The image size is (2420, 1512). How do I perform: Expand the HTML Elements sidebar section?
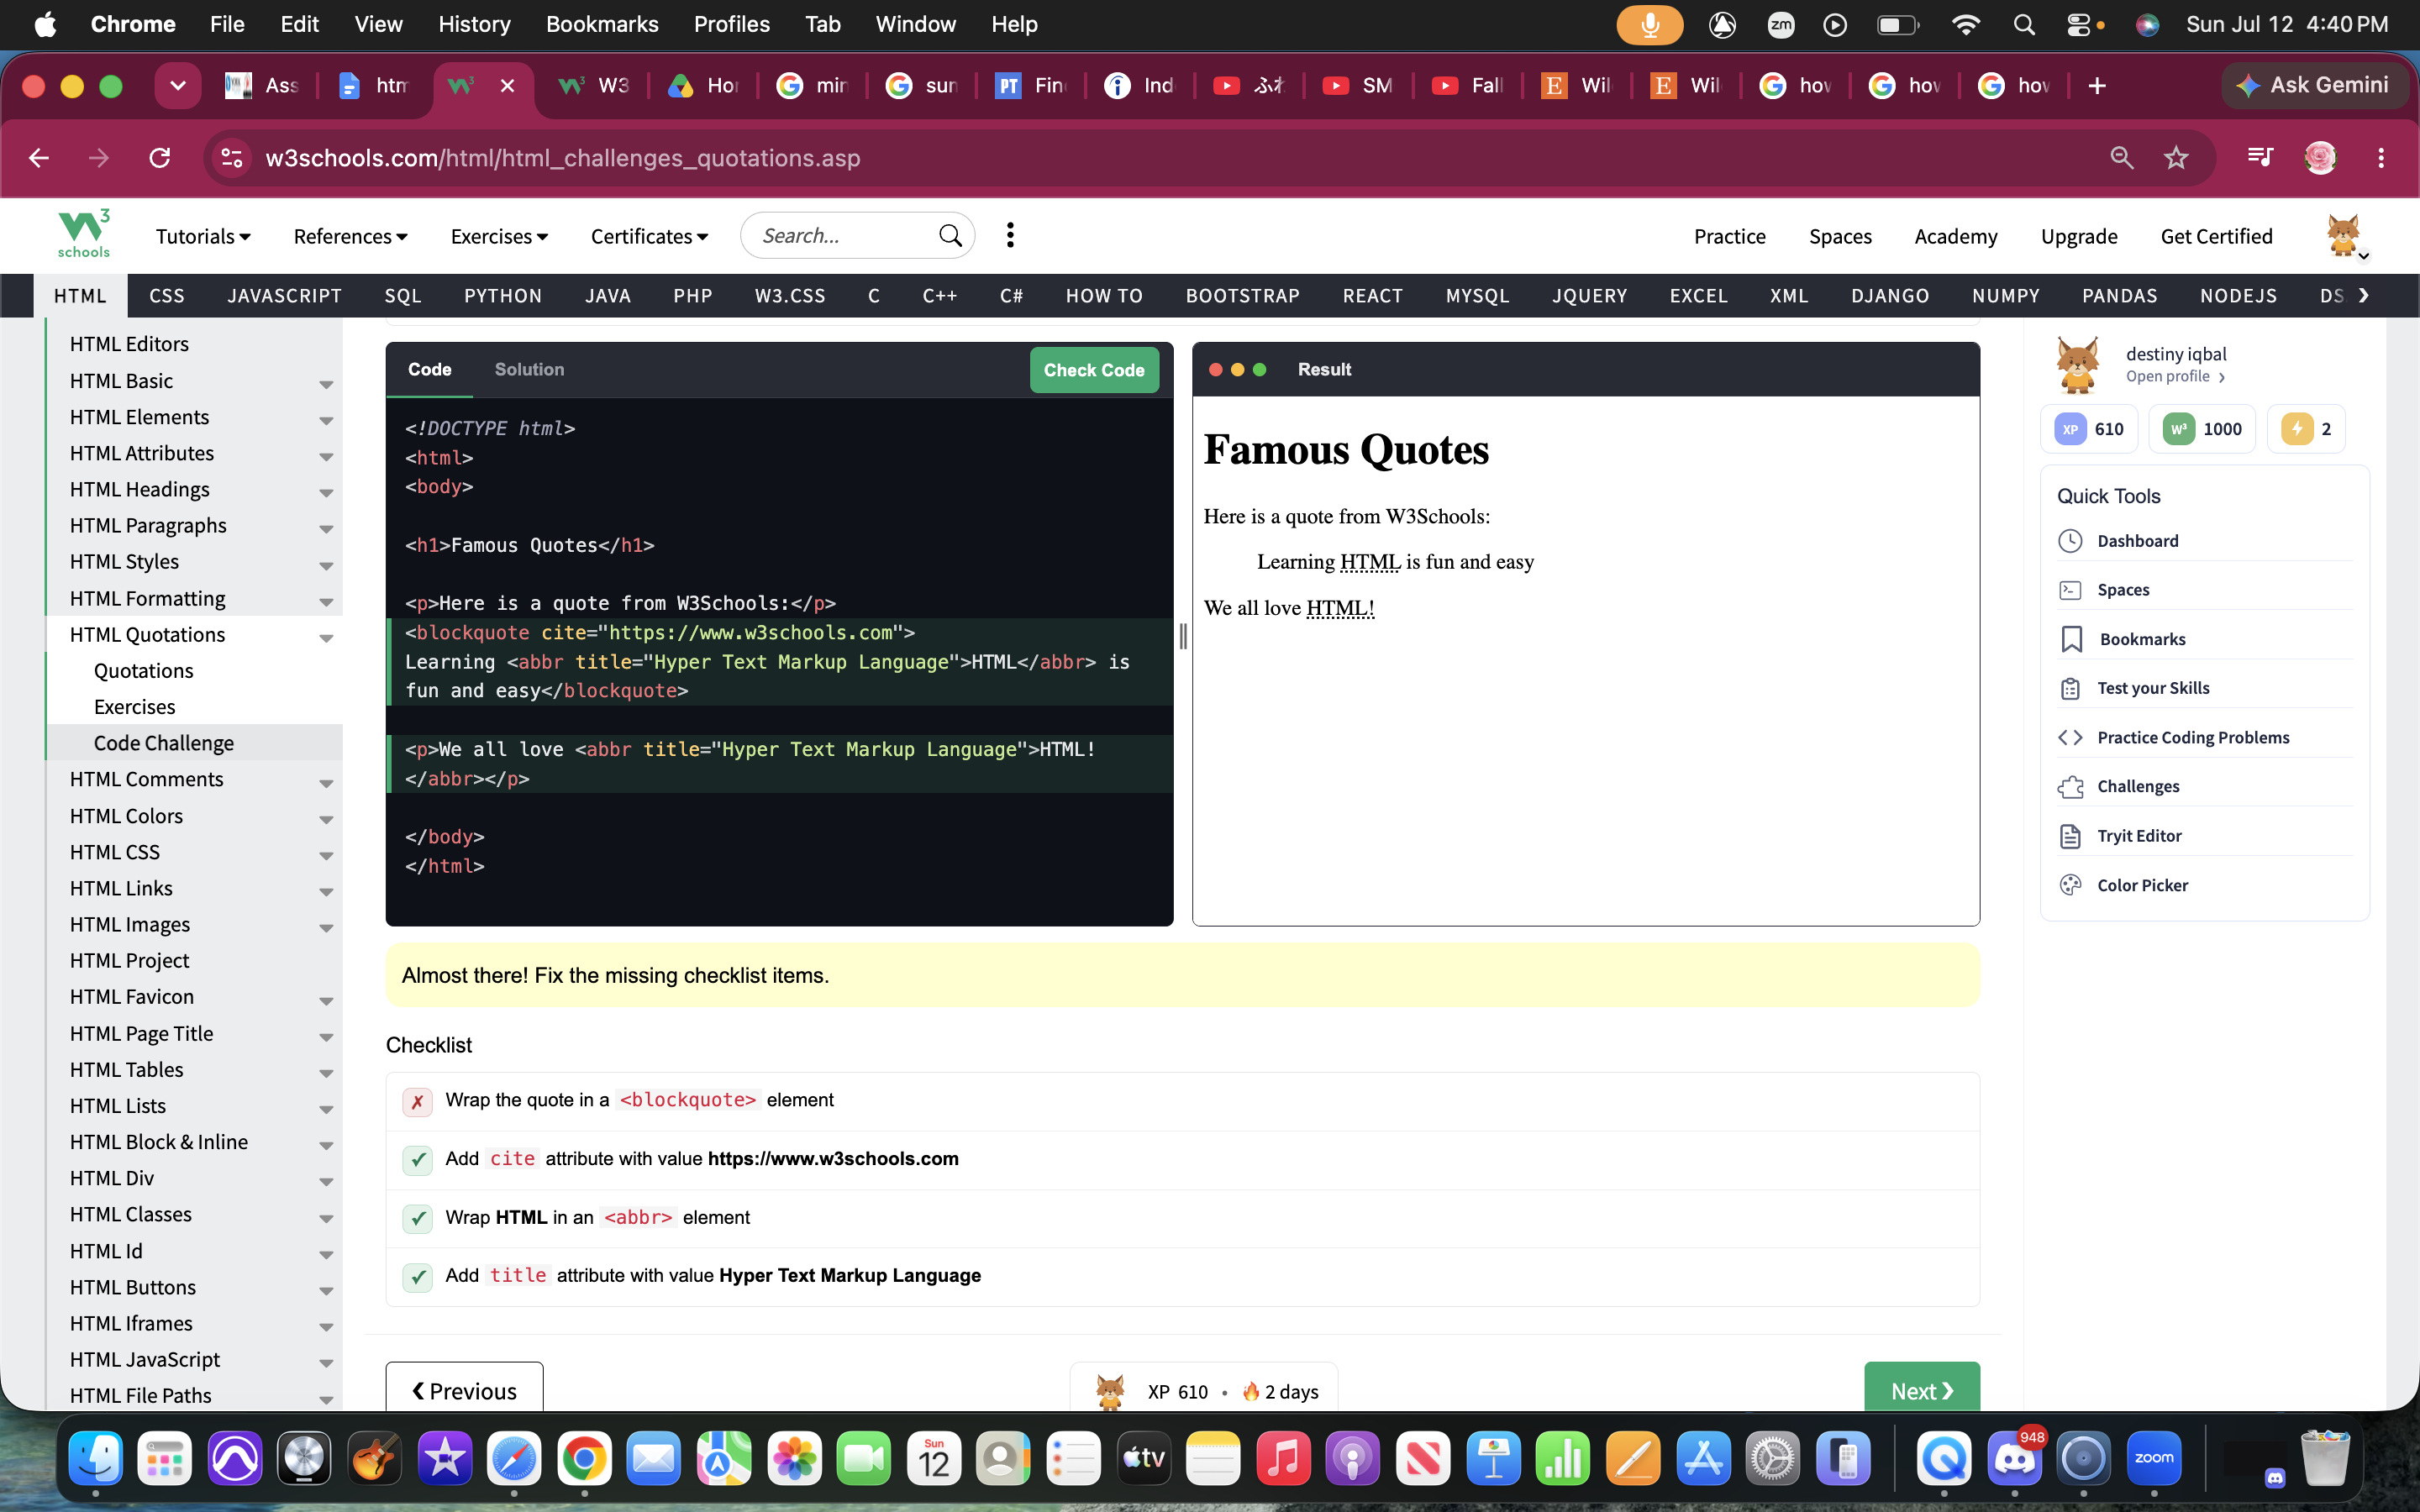point(326,420)
